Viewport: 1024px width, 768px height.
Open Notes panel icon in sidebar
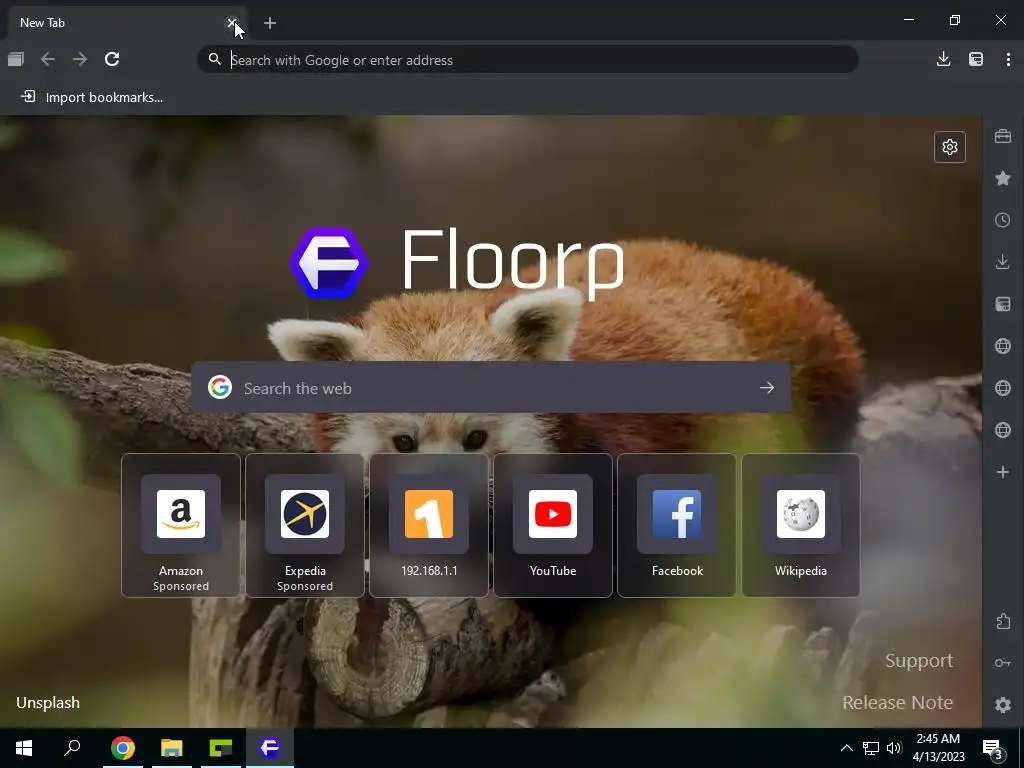click(x=1003, y=304)
